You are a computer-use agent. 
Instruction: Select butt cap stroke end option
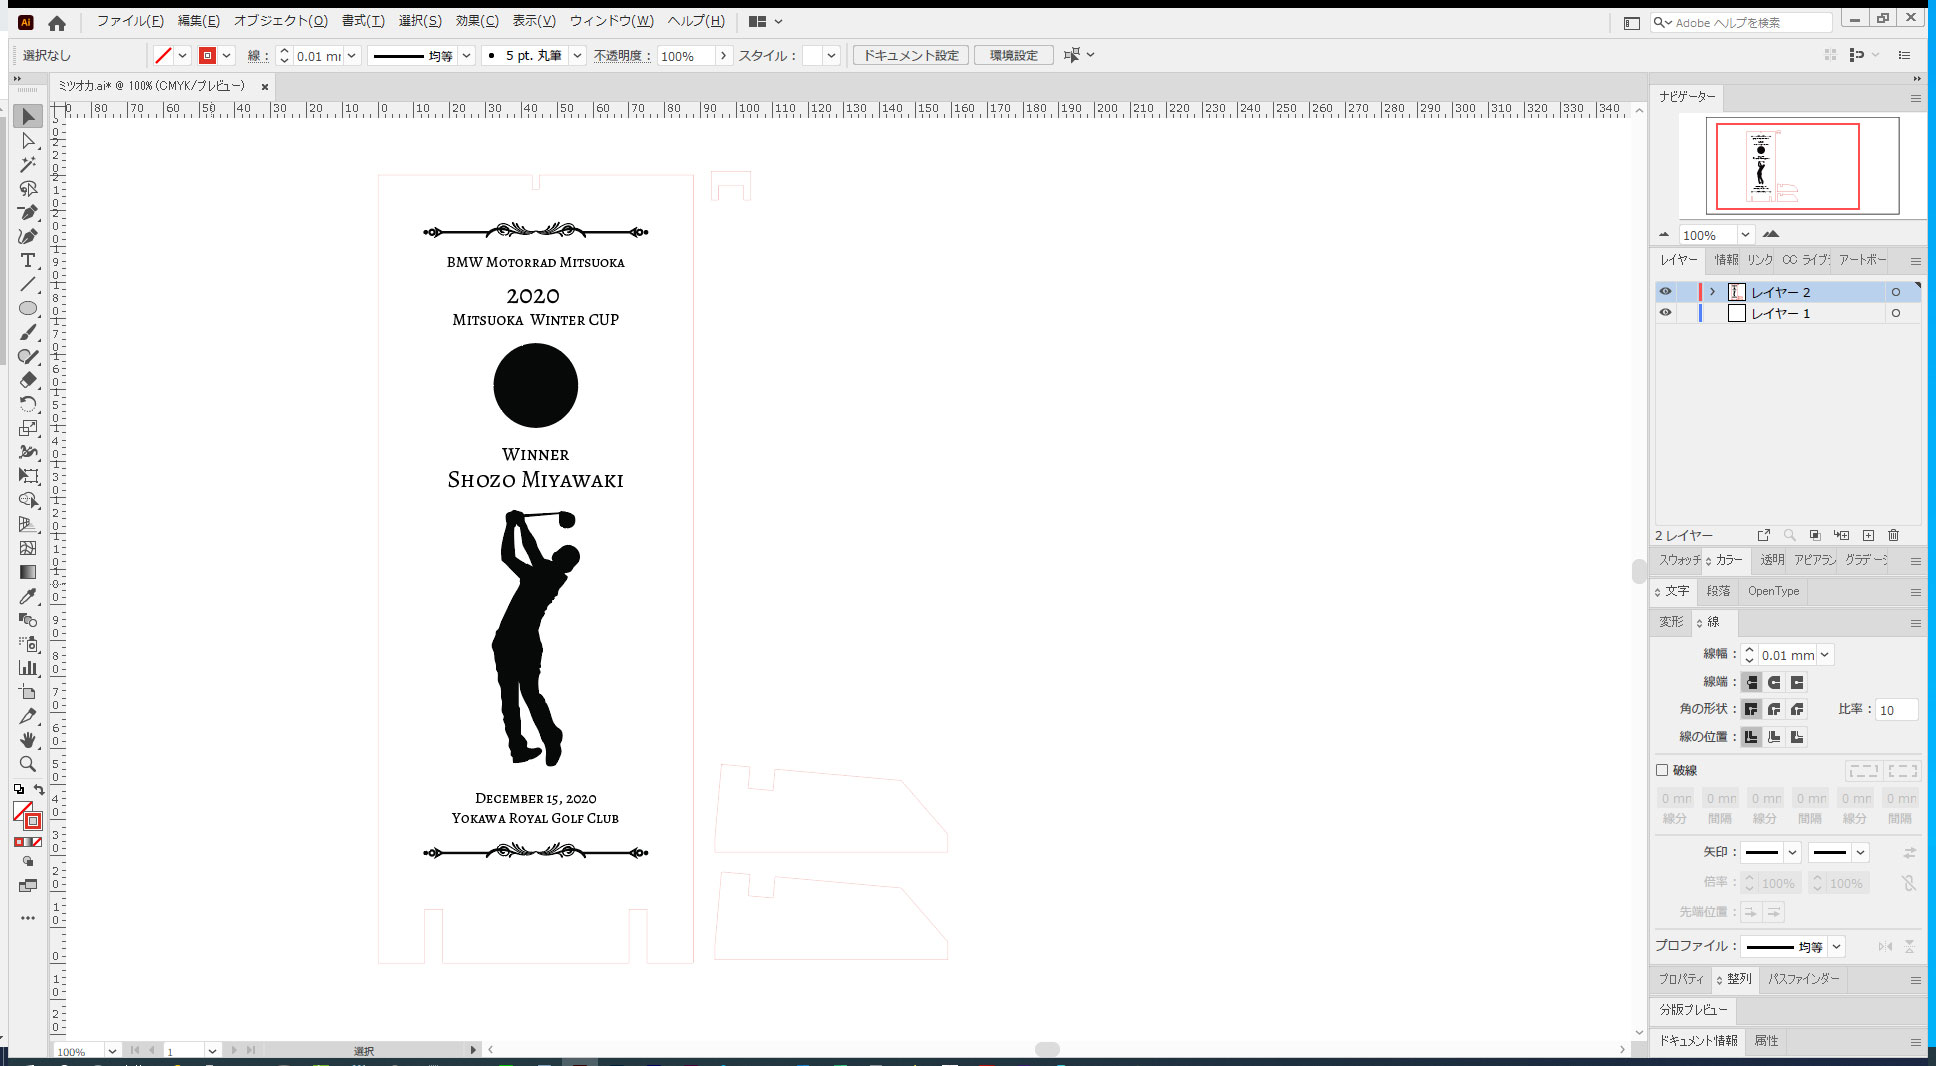[x=1751, y=682]
